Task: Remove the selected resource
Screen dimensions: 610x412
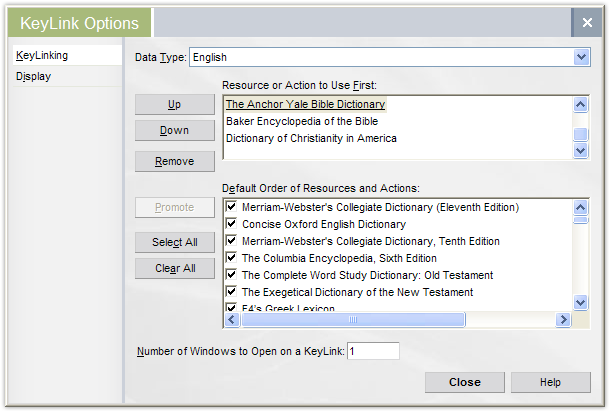Action: tap(175, 161)
